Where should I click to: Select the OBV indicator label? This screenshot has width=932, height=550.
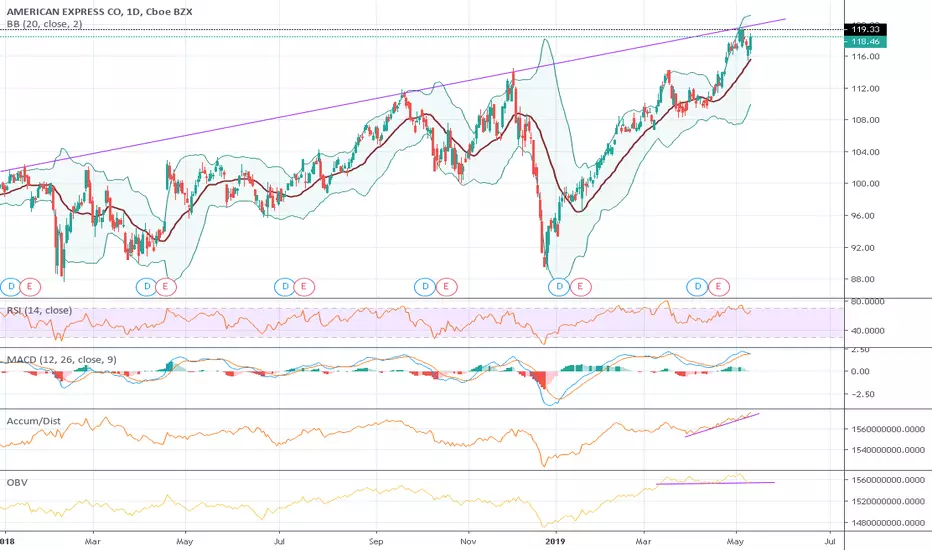pos(17,482)
